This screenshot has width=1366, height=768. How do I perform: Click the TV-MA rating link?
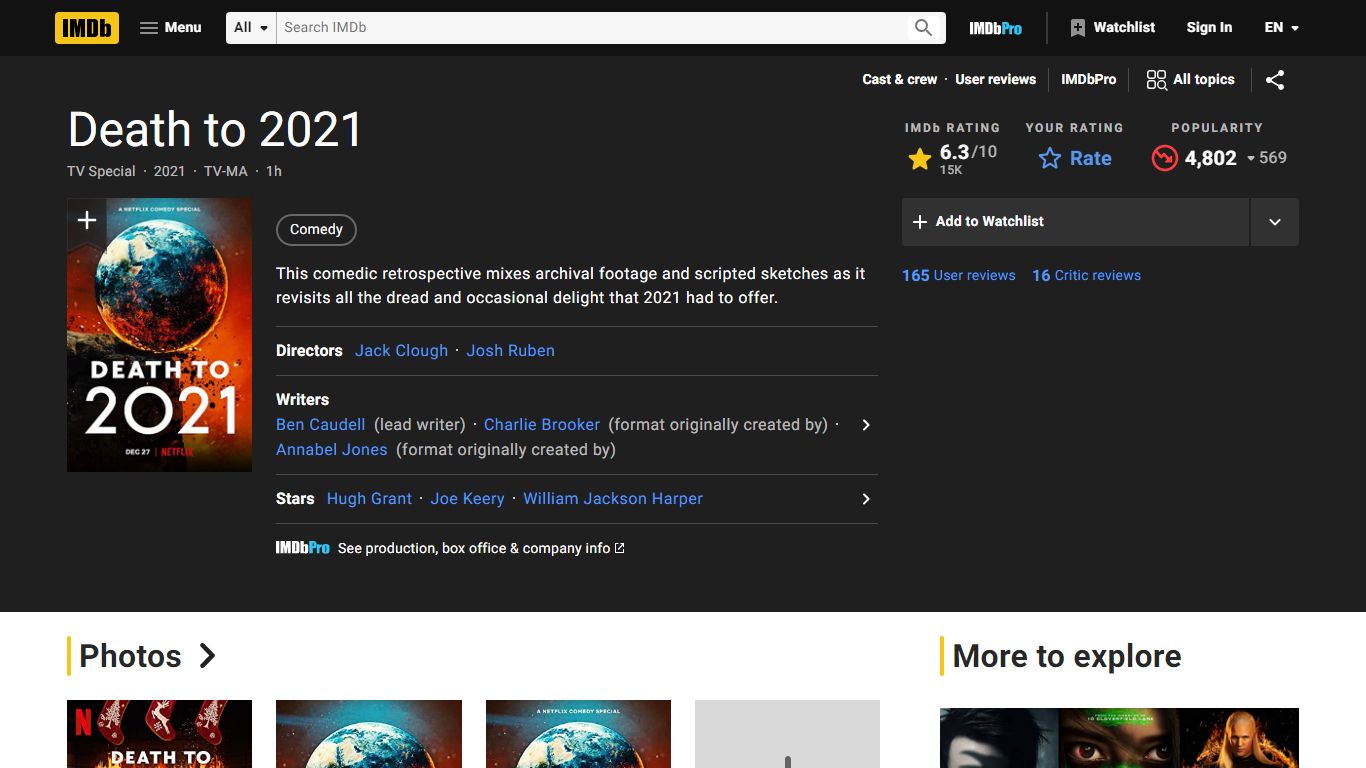point(225,172)
